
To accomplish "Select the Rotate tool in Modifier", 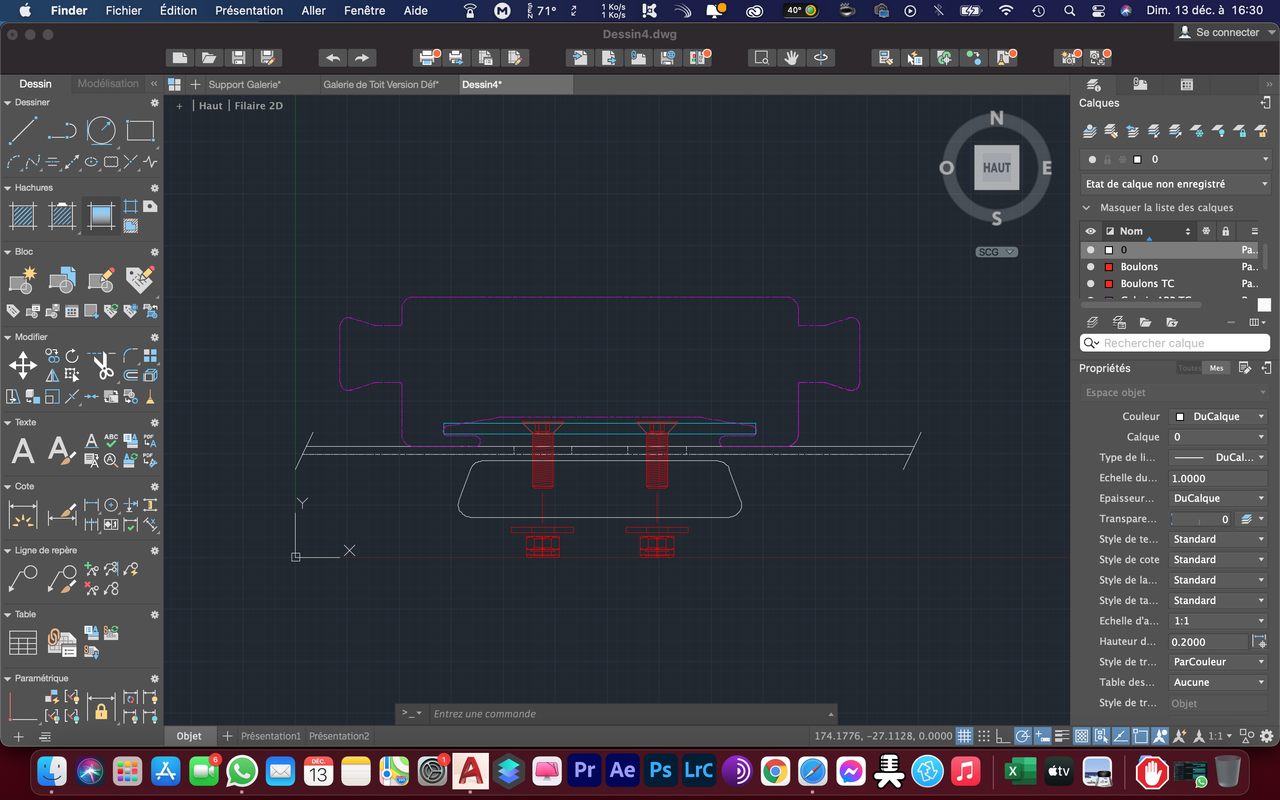I will [72, 356].
